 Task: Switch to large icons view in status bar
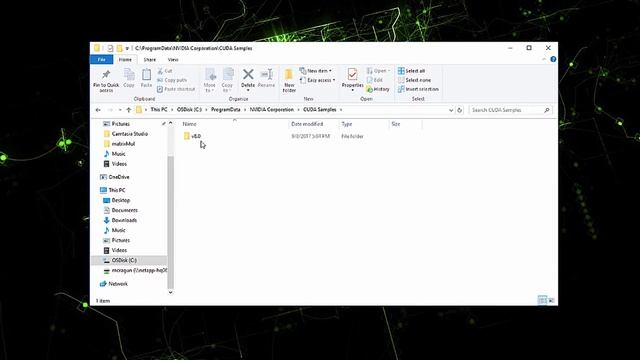tap(551, 300)
